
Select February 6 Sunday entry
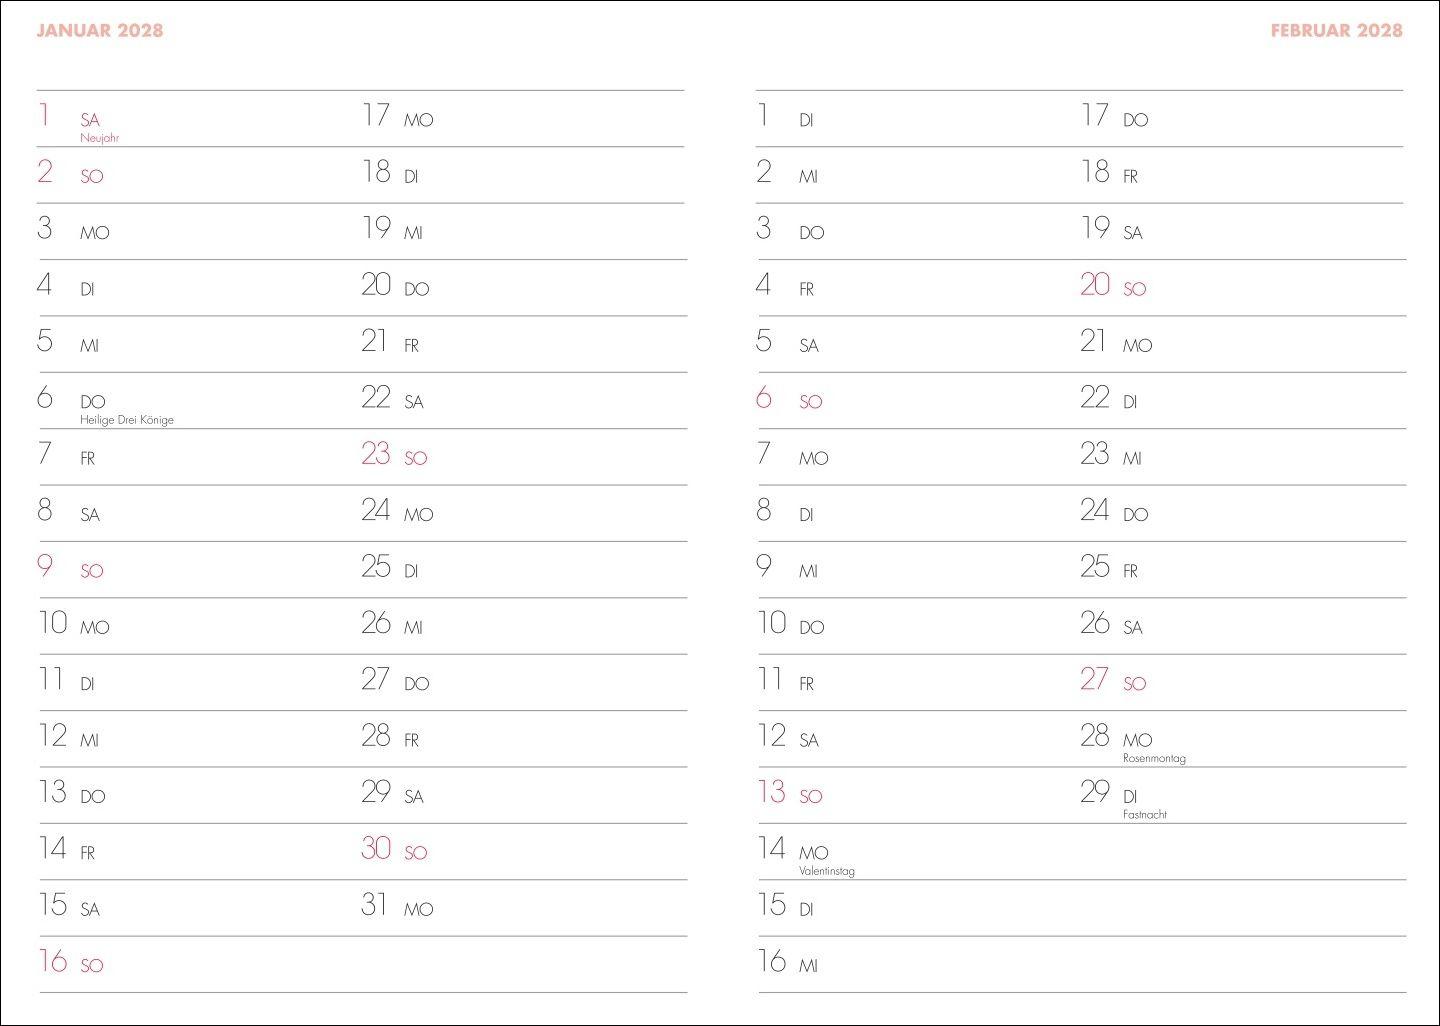pyautogui.click(x=788, y=399)
